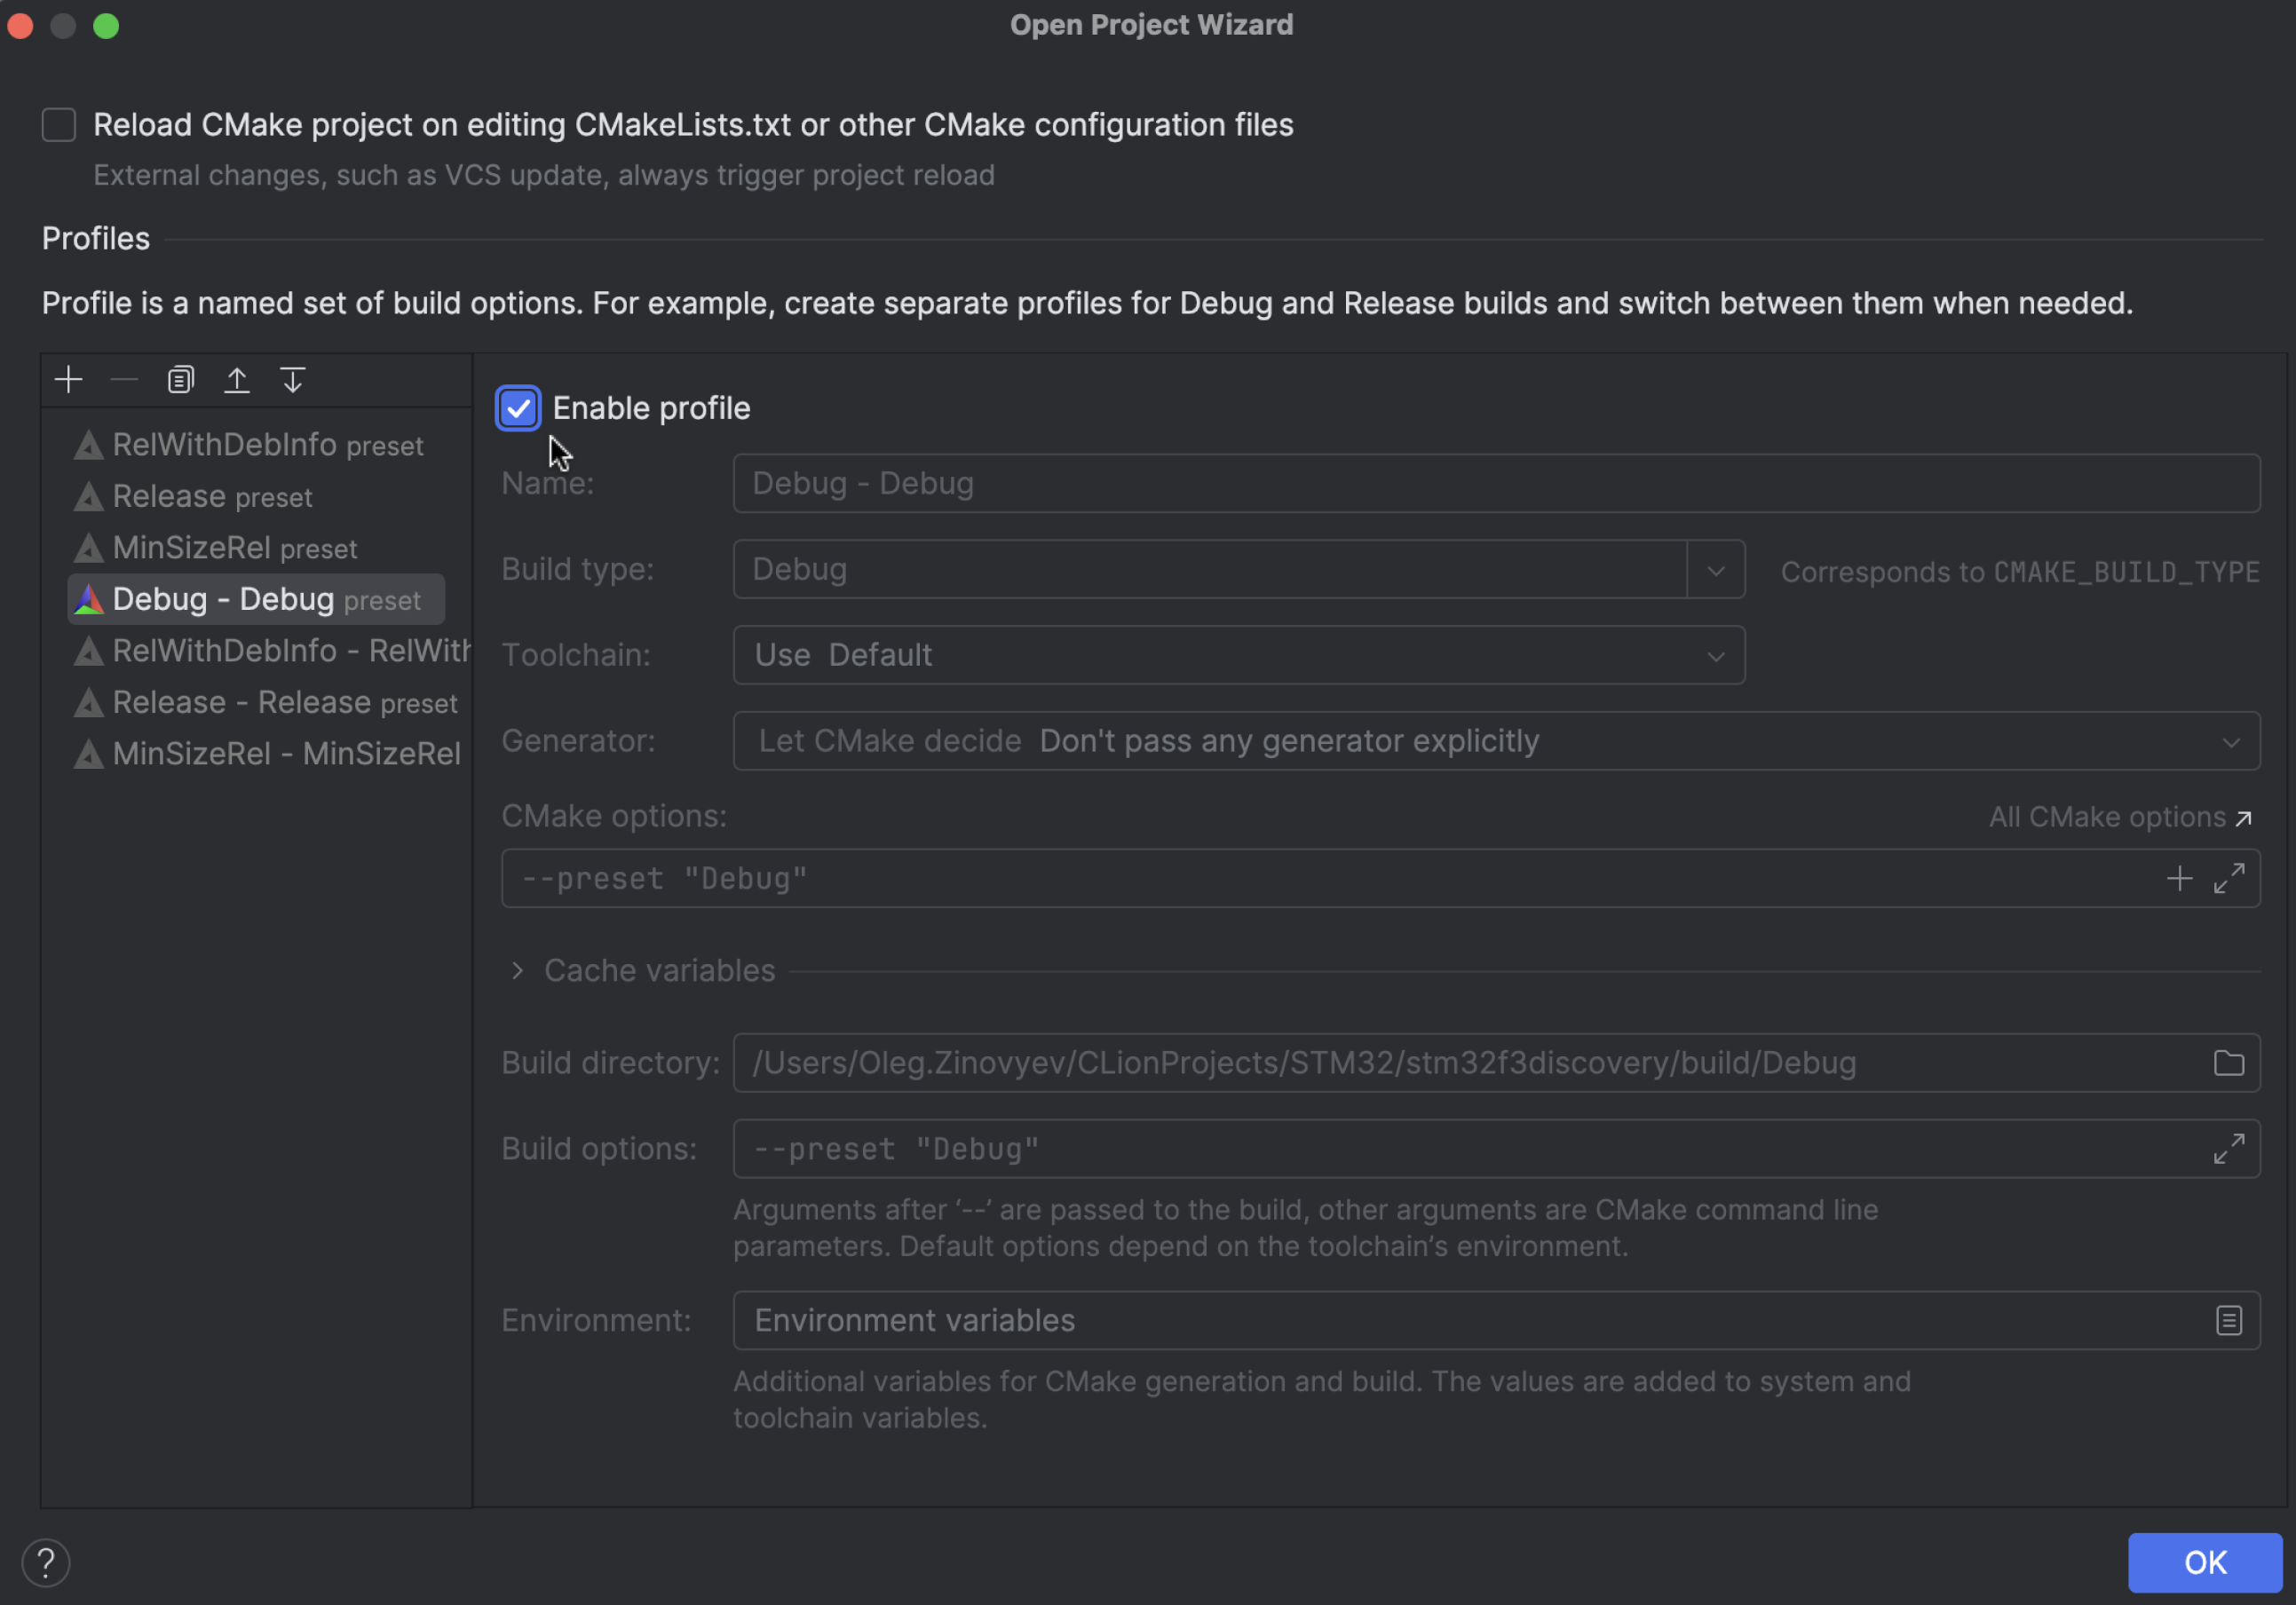Select the RelWithDebInfo preset profile
Viewport: 2296px width, 1605px height.
[x=267, y=444]
